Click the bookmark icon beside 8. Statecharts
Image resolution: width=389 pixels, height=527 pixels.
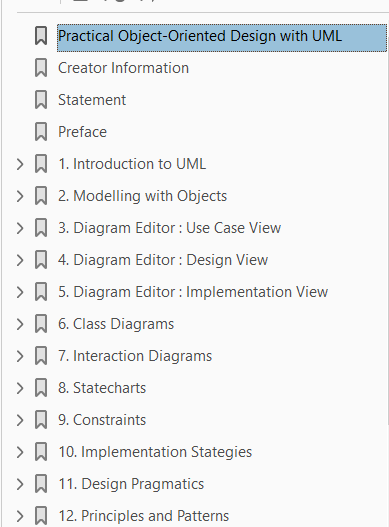pyautogui.click(x=41, y=388)
